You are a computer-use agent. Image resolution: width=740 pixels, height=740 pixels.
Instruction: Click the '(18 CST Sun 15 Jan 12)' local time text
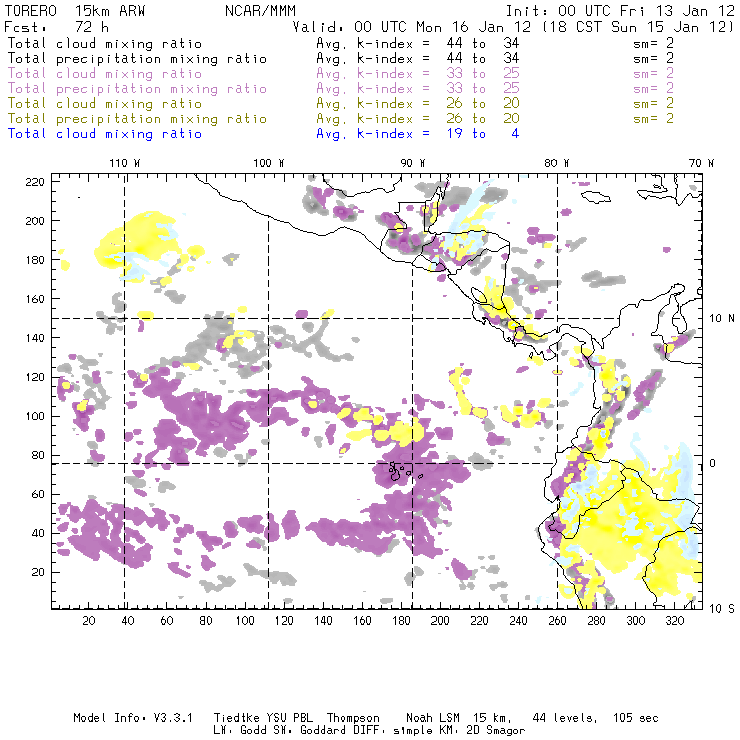[x=638, y=27]
